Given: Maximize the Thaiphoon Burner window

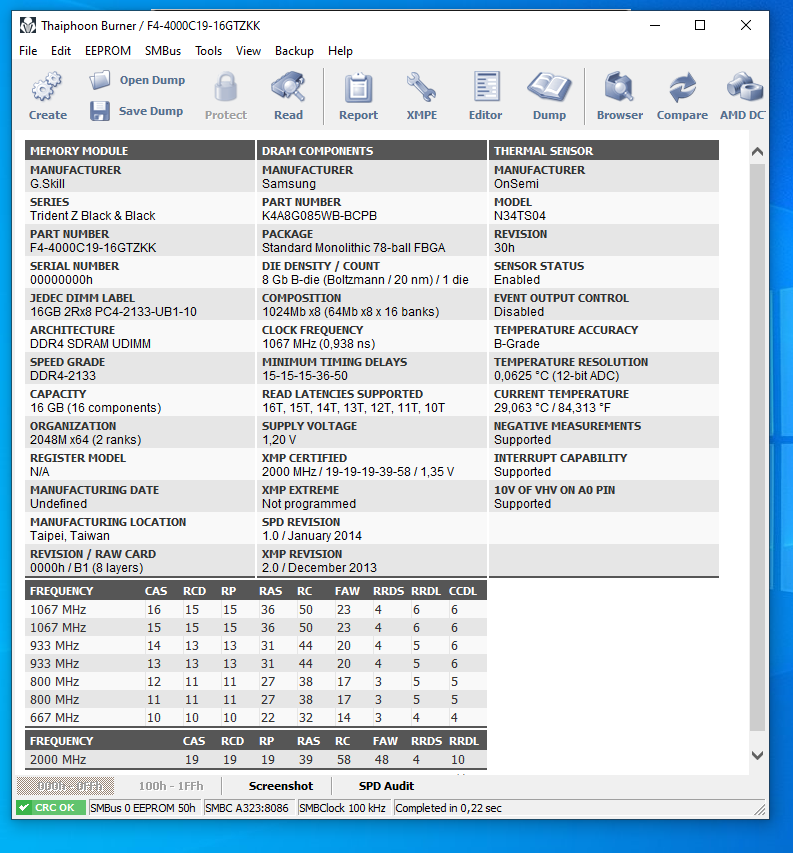Looking at the screenshot, I should [700, 25].
